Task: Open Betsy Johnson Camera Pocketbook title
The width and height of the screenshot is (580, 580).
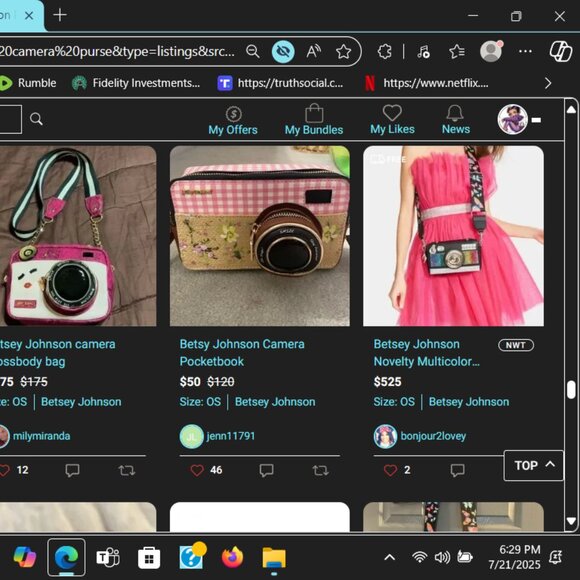Action: [242, 353]
